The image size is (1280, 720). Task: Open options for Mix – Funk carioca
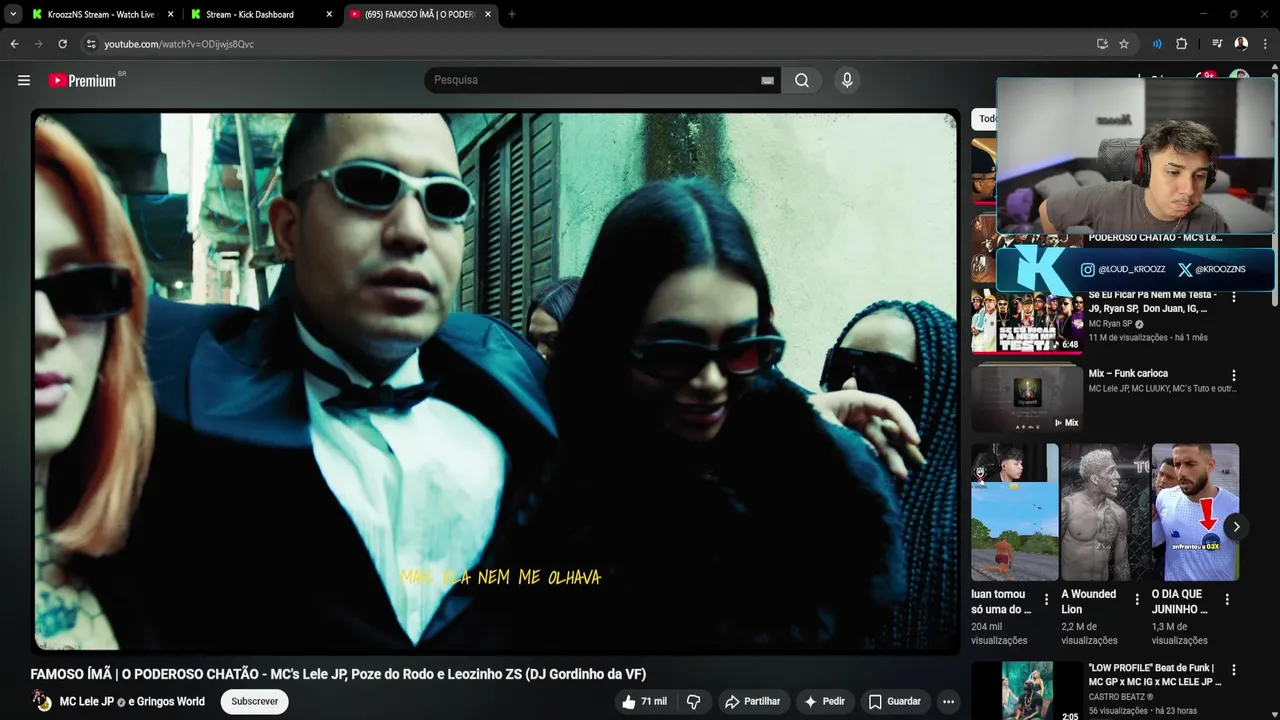point(1233,376)
